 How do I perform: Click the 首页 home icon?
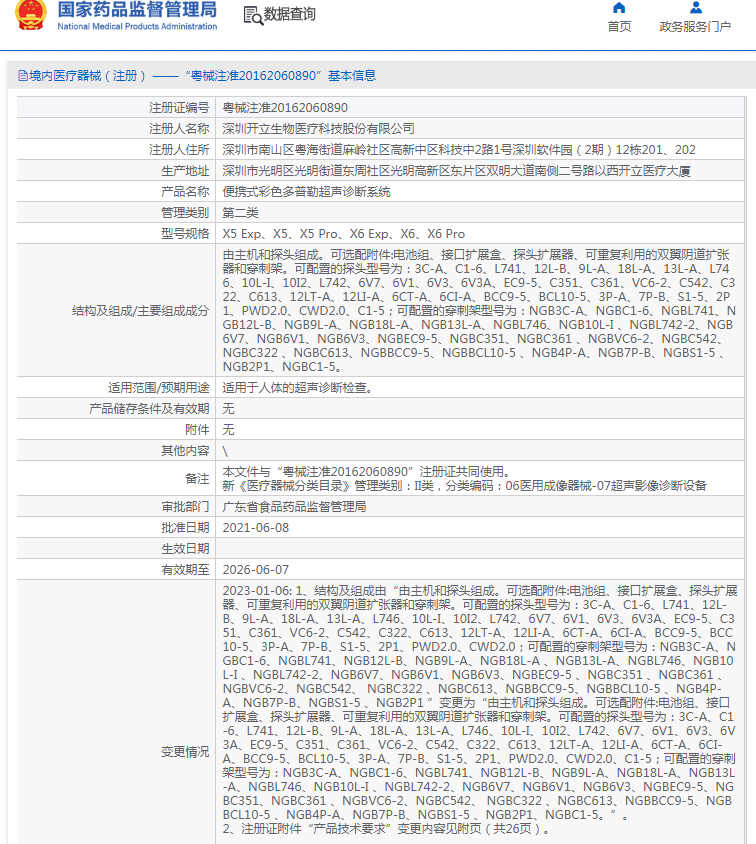pyautogui.click(x=619, y=8)
